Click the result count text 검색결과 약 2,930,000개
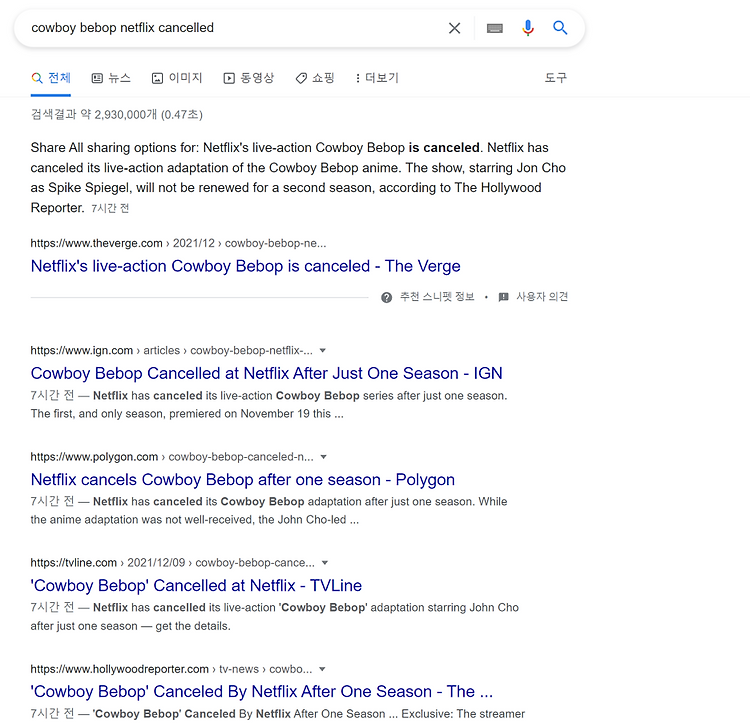750x723 pixels. tap(94, 114)
